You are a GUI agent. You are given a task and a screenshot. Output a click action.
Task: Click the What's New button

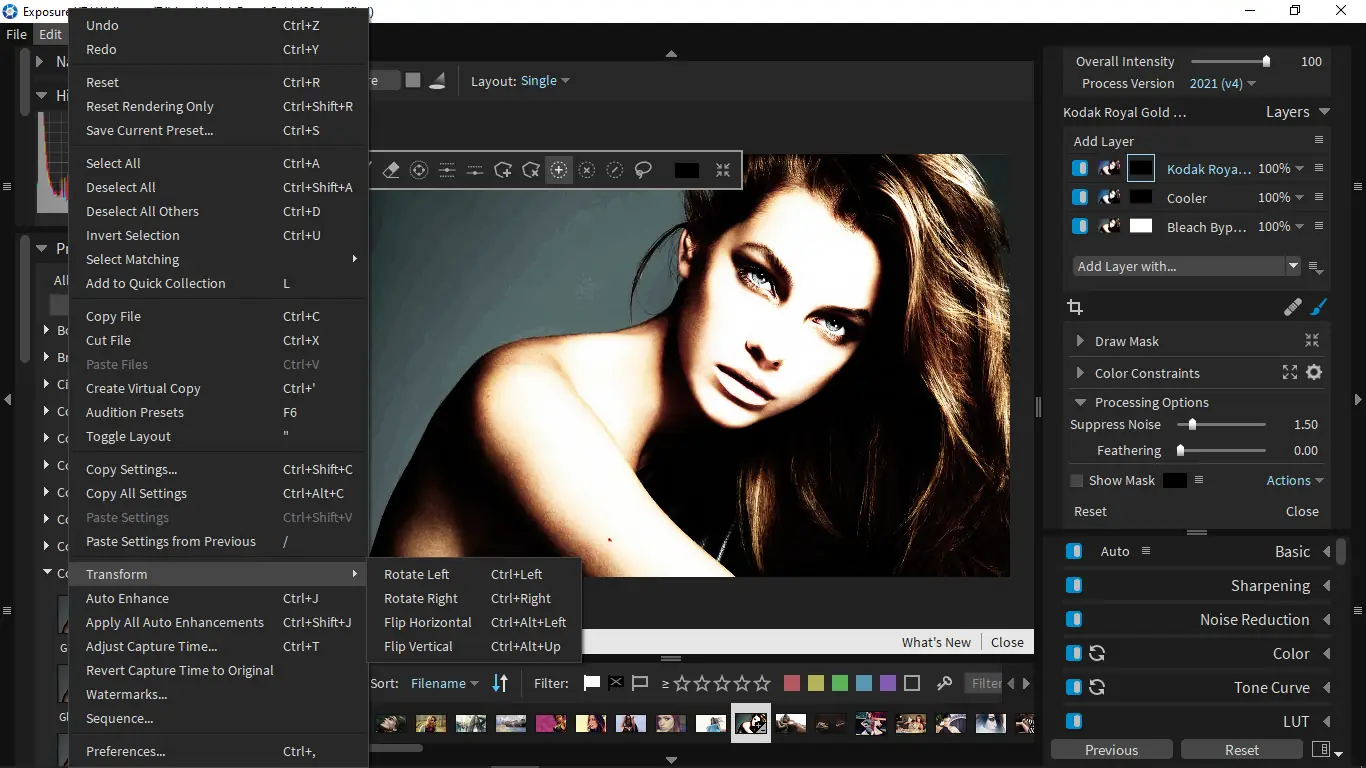coord(935,642)
